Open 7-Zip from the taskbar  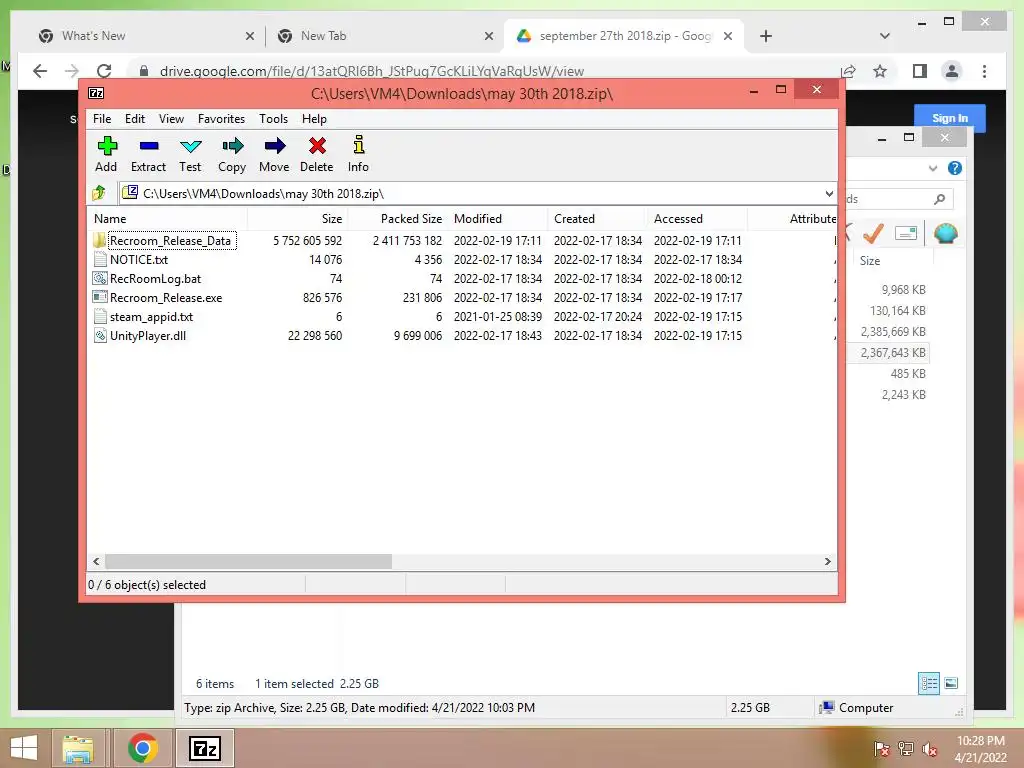(x=204, y=748)
